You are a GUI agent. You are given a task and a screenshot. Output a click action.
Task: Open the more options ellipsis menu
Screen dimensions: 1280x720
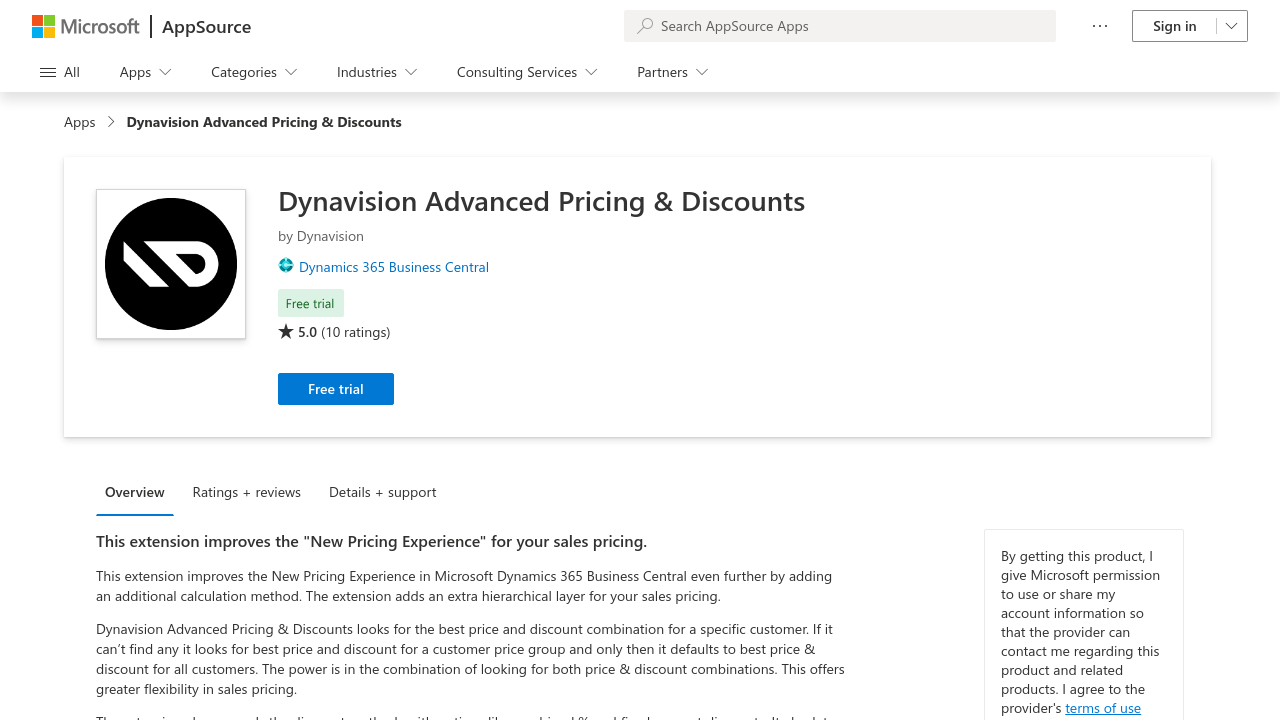(x=1100, y=26)
